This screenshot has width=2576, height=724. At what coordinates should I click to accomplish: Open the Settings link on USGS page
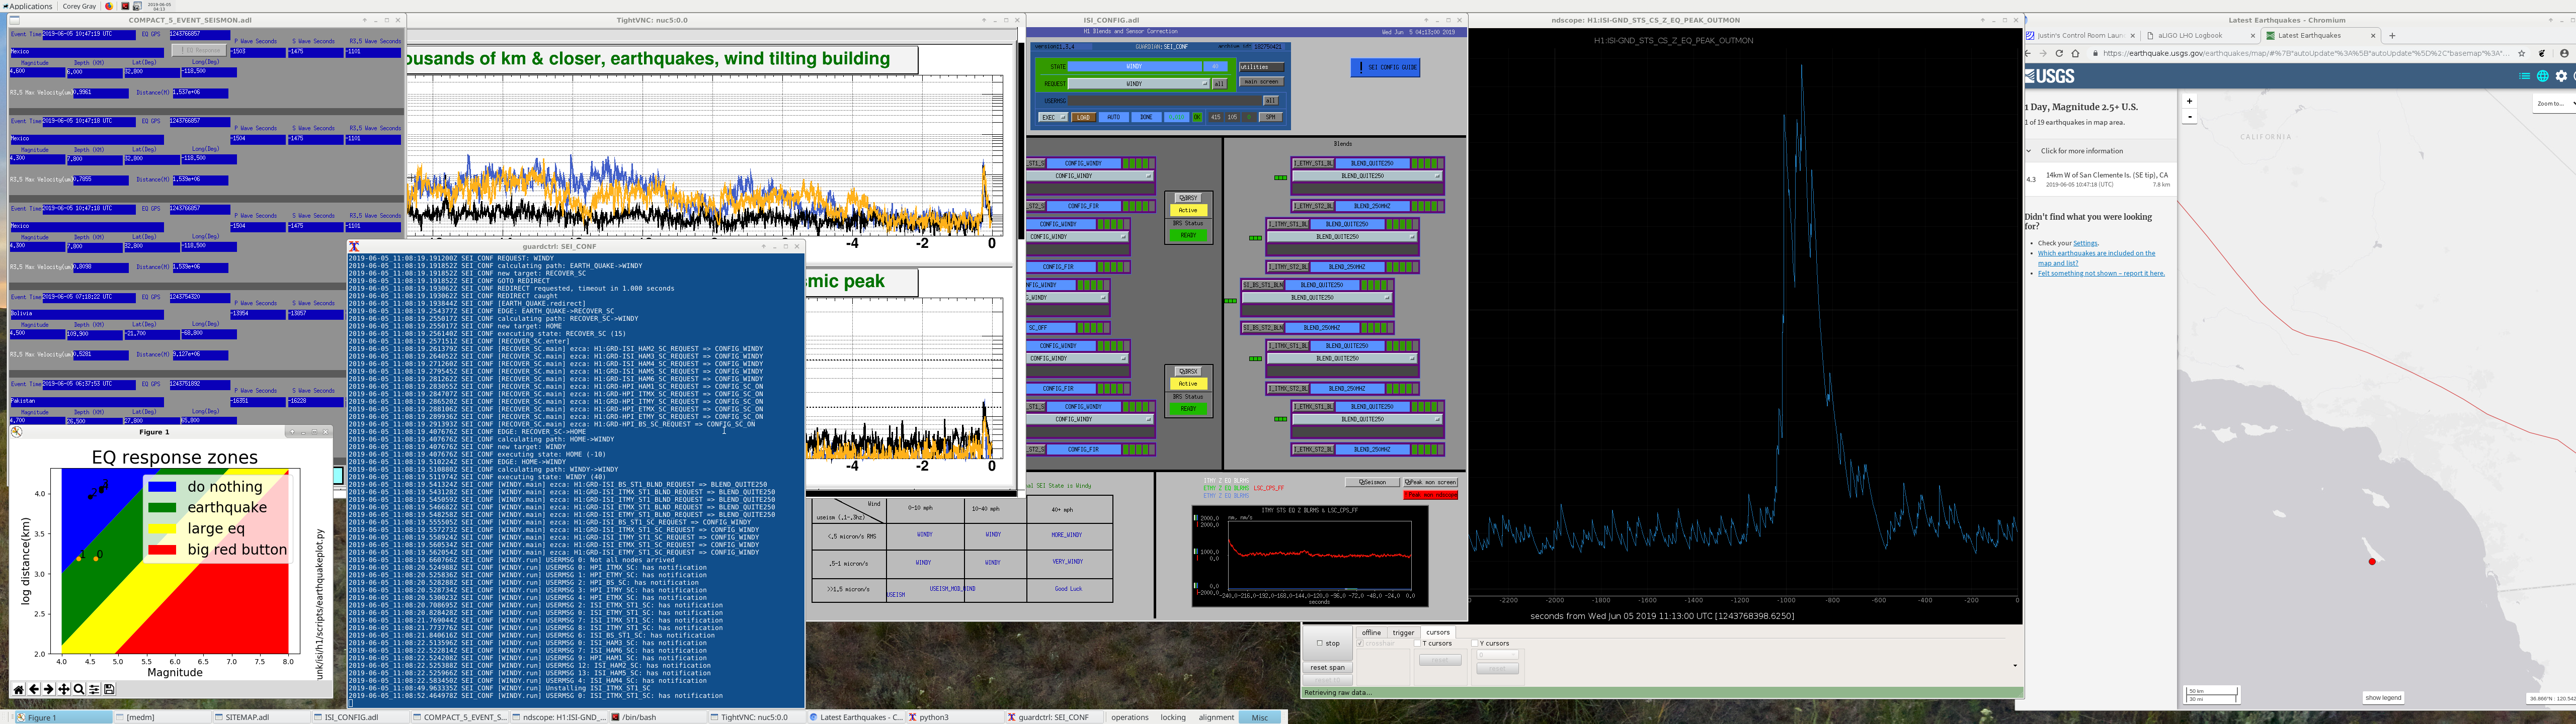(x=2085, y=243)
